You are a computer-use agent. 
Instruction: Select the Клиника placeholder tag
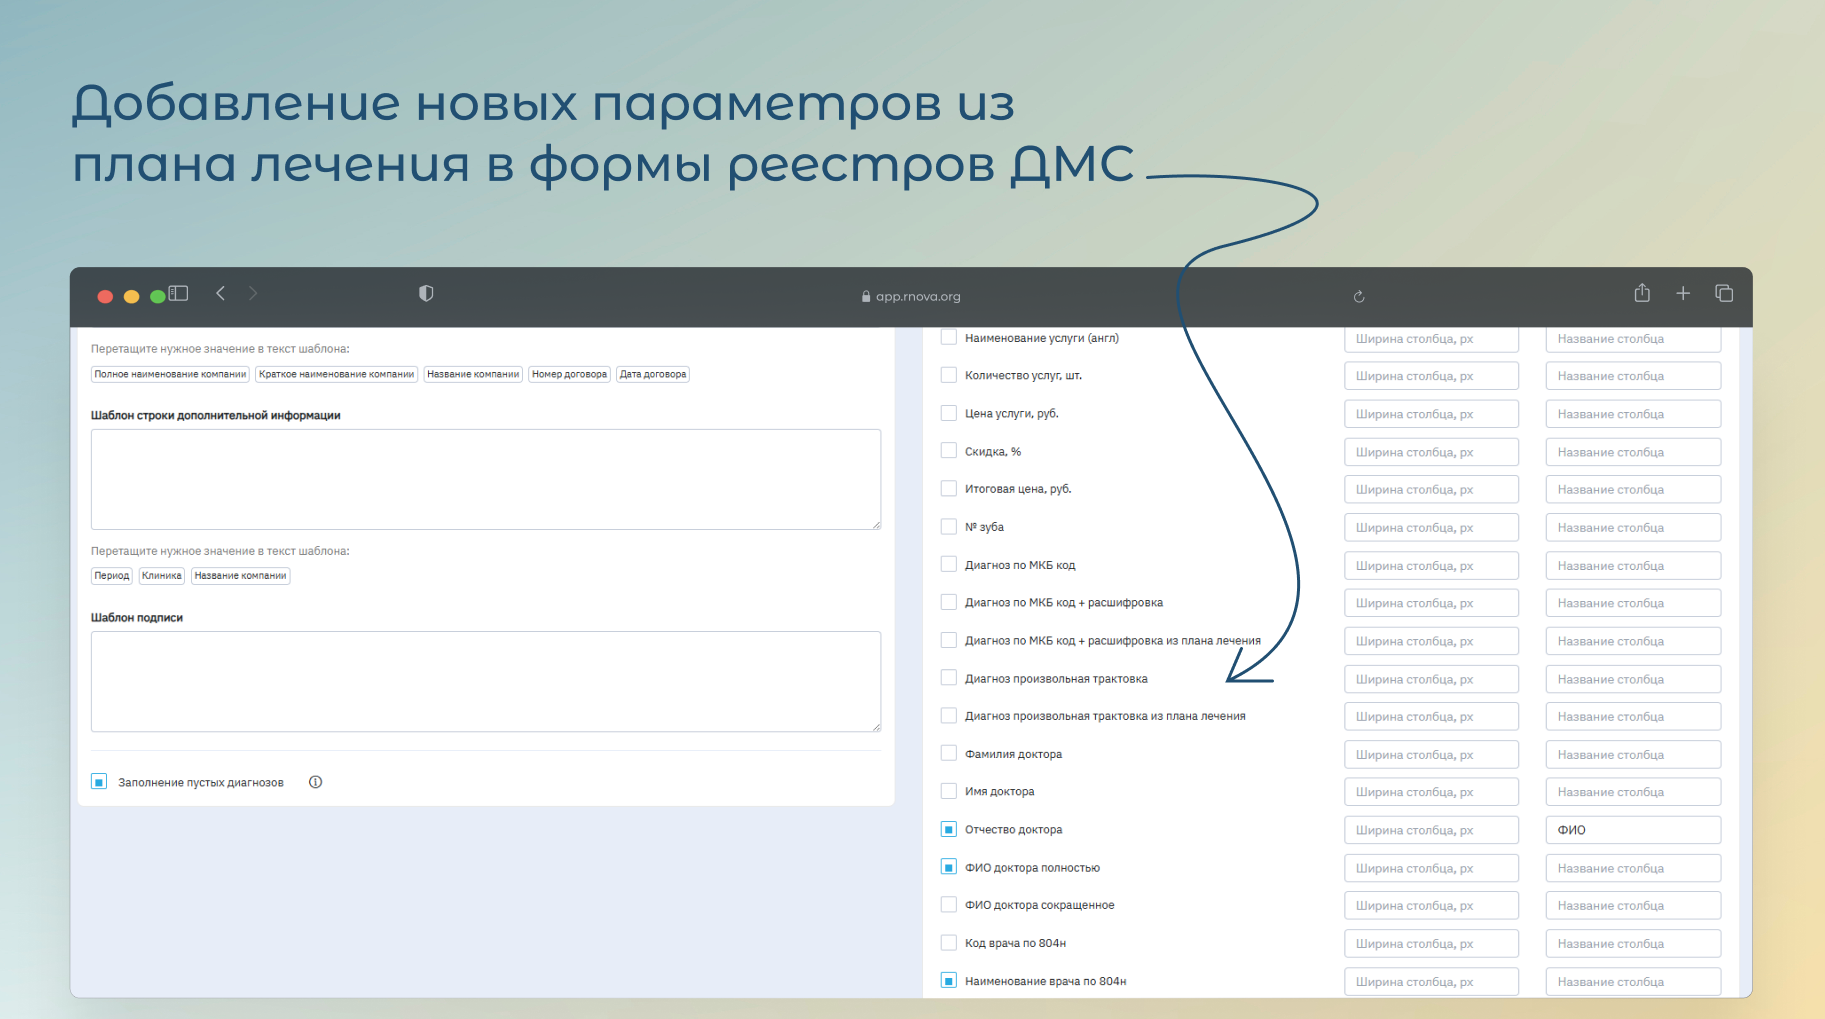(x=161, y=576)
